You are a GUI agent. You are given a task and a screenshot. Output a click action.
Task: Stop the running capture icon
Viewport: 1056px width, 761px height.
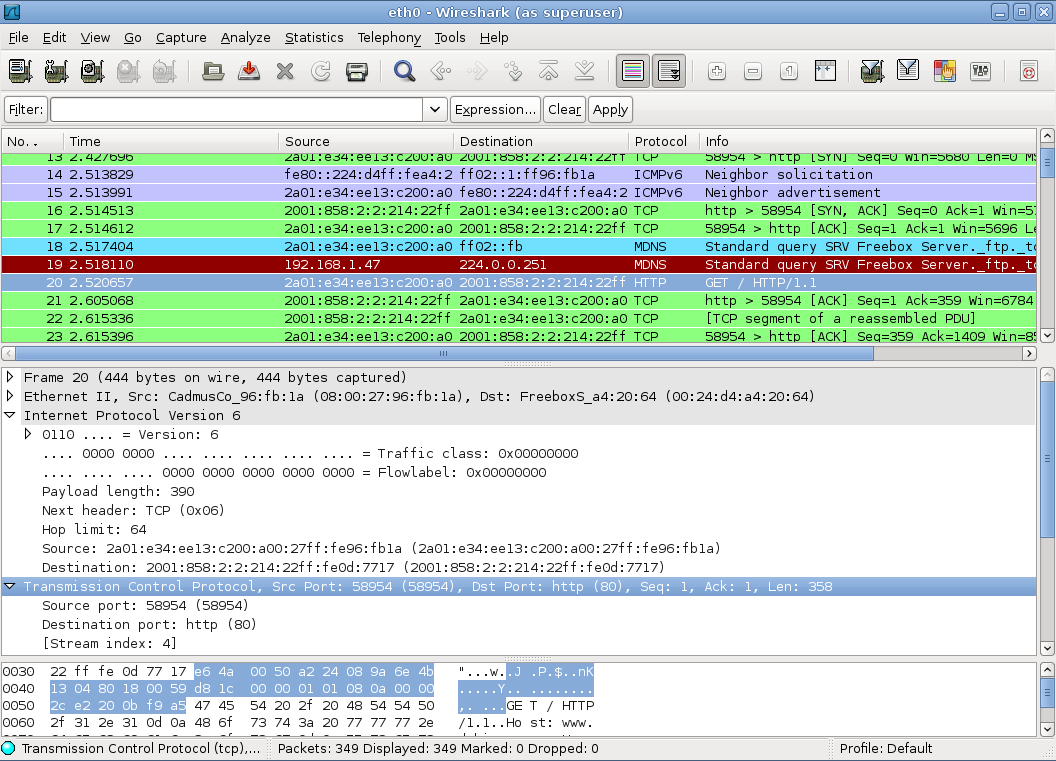[x=128, y=71]
